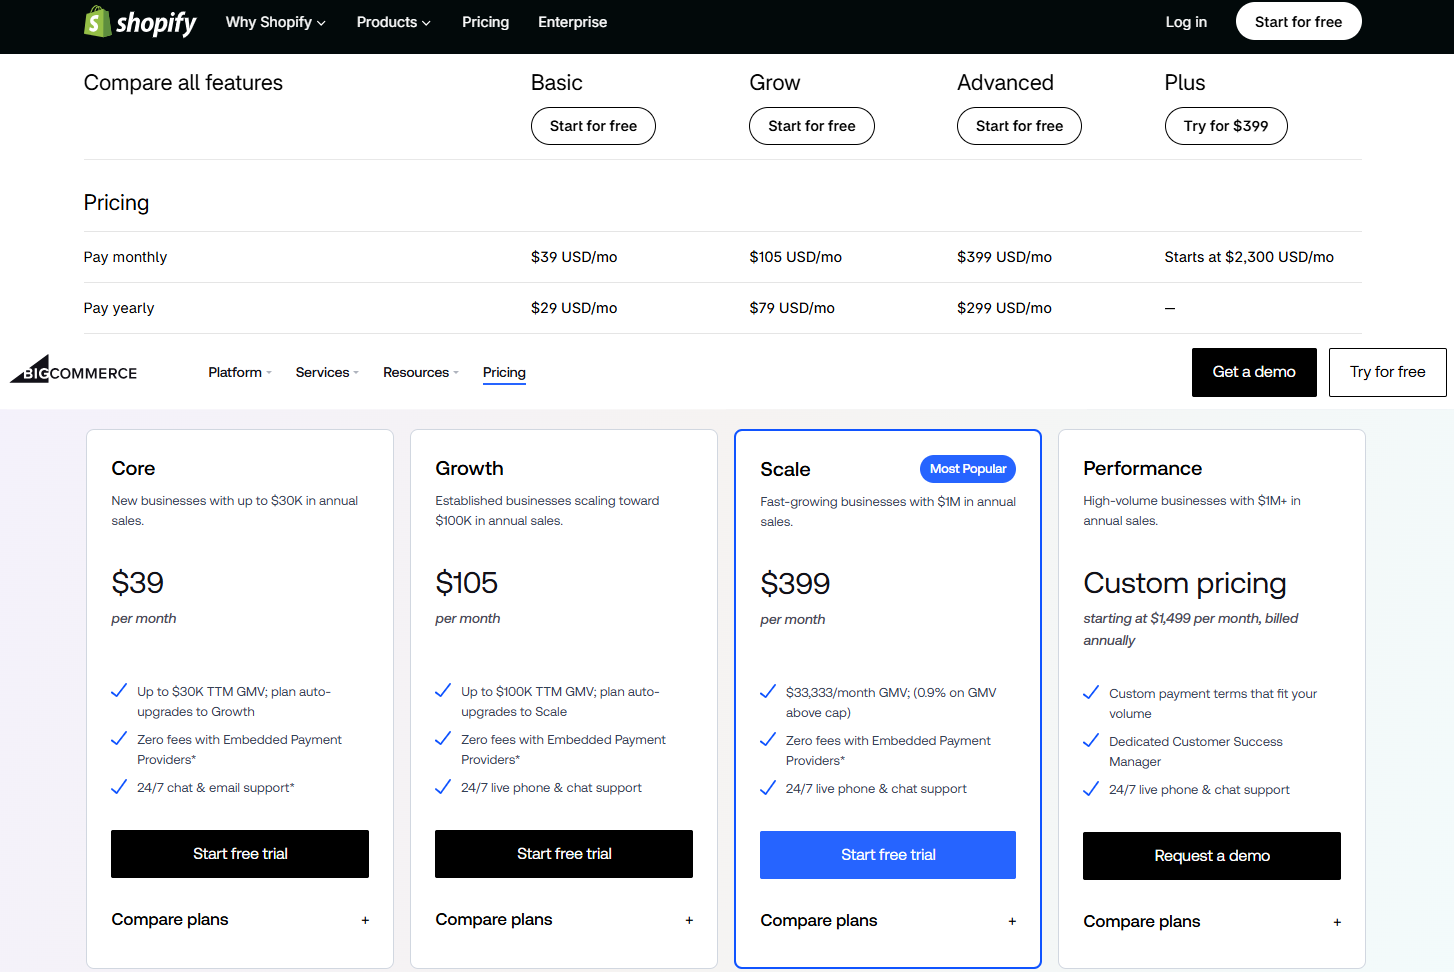Click the $105 USD/mo Grow monthly price
The height and width of the screenshot is (972, 1454).
795,257
